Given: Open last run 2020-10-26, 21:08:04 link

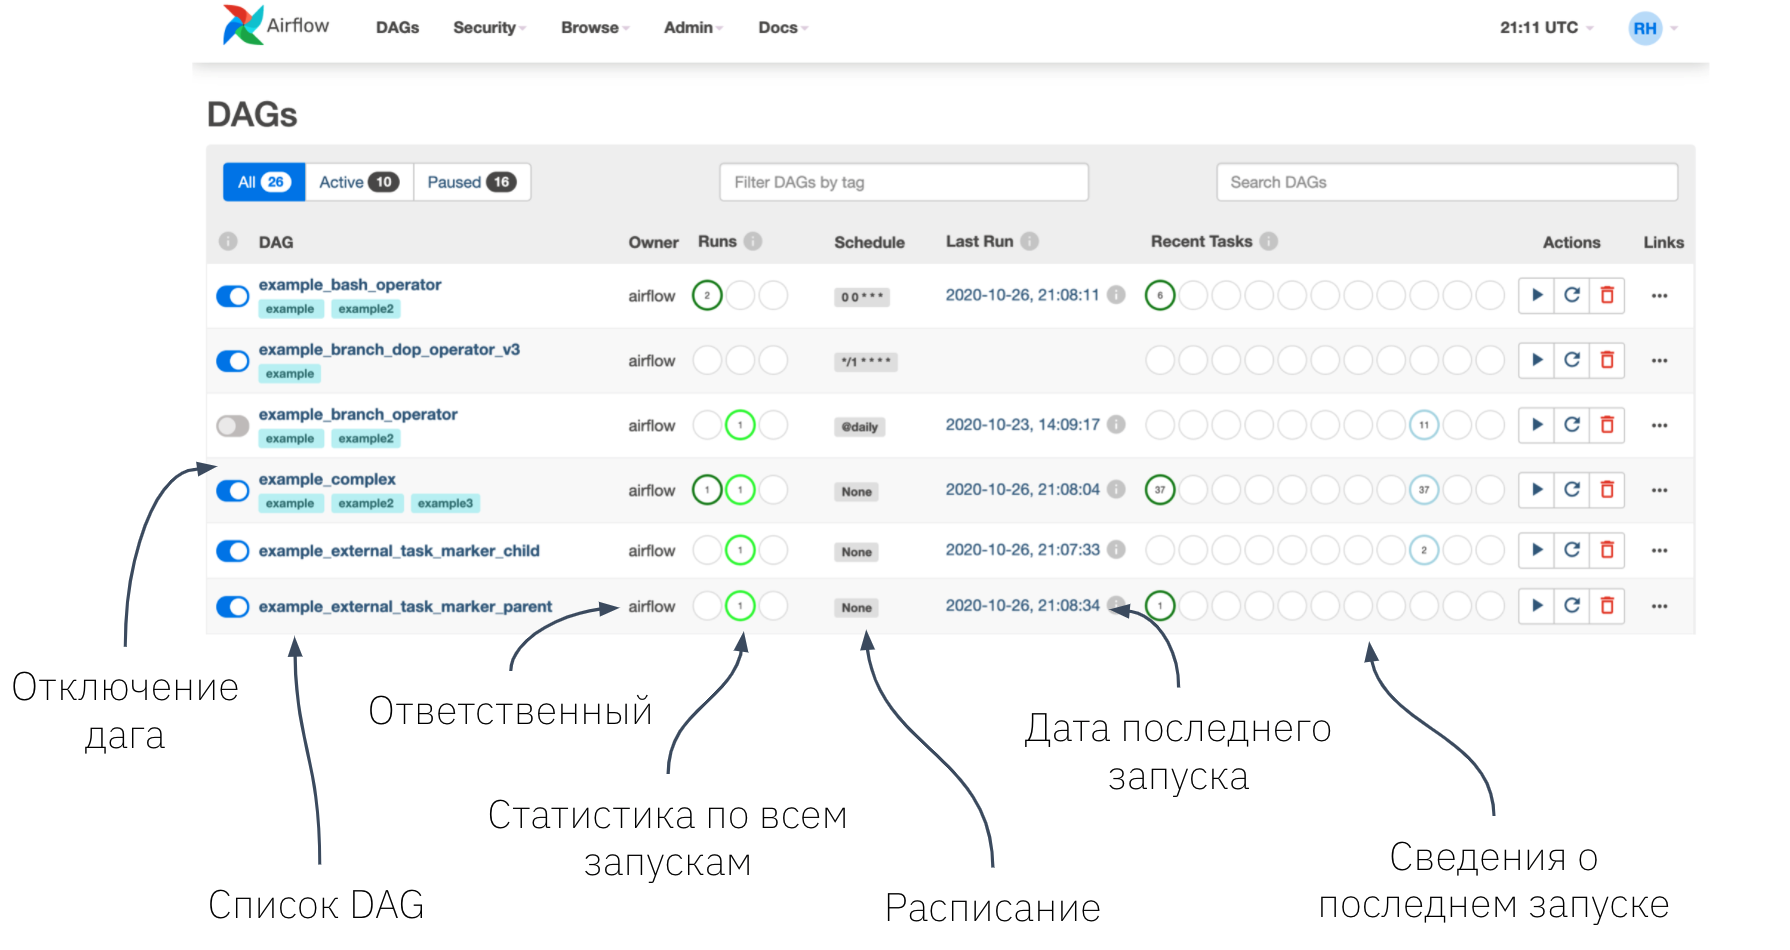Looking at the screenshot, I should [x=1022, y=490].
